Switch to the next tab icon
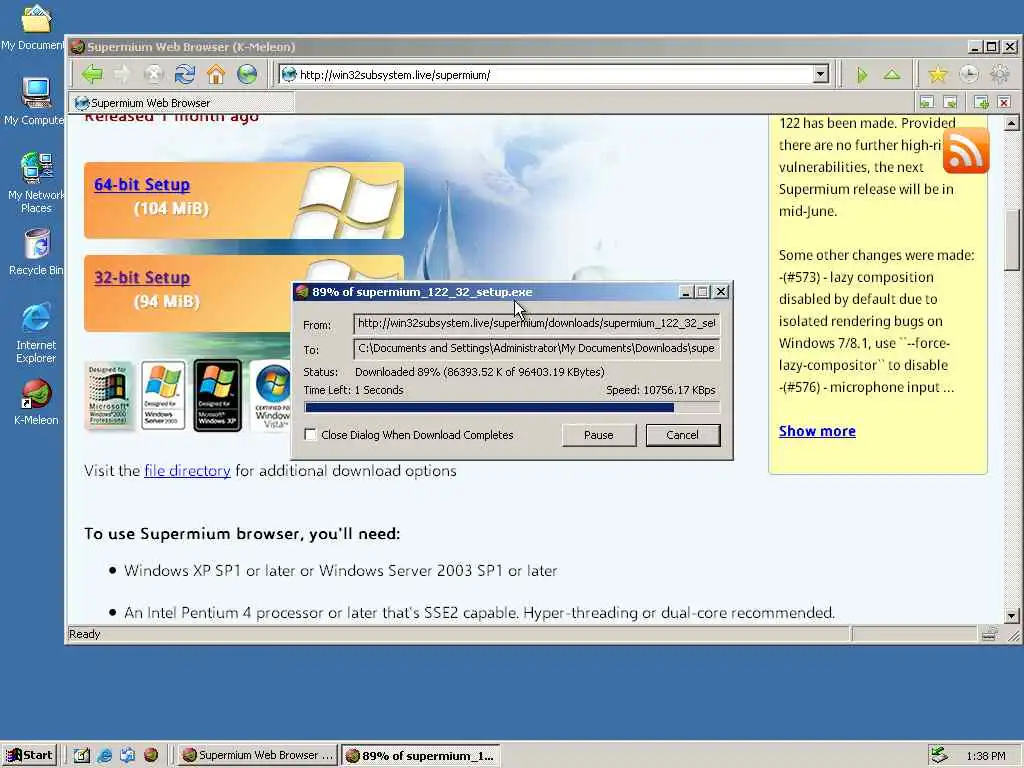Image resolution: width=1024 pixels, height=768 pixels. coord(950,103)
